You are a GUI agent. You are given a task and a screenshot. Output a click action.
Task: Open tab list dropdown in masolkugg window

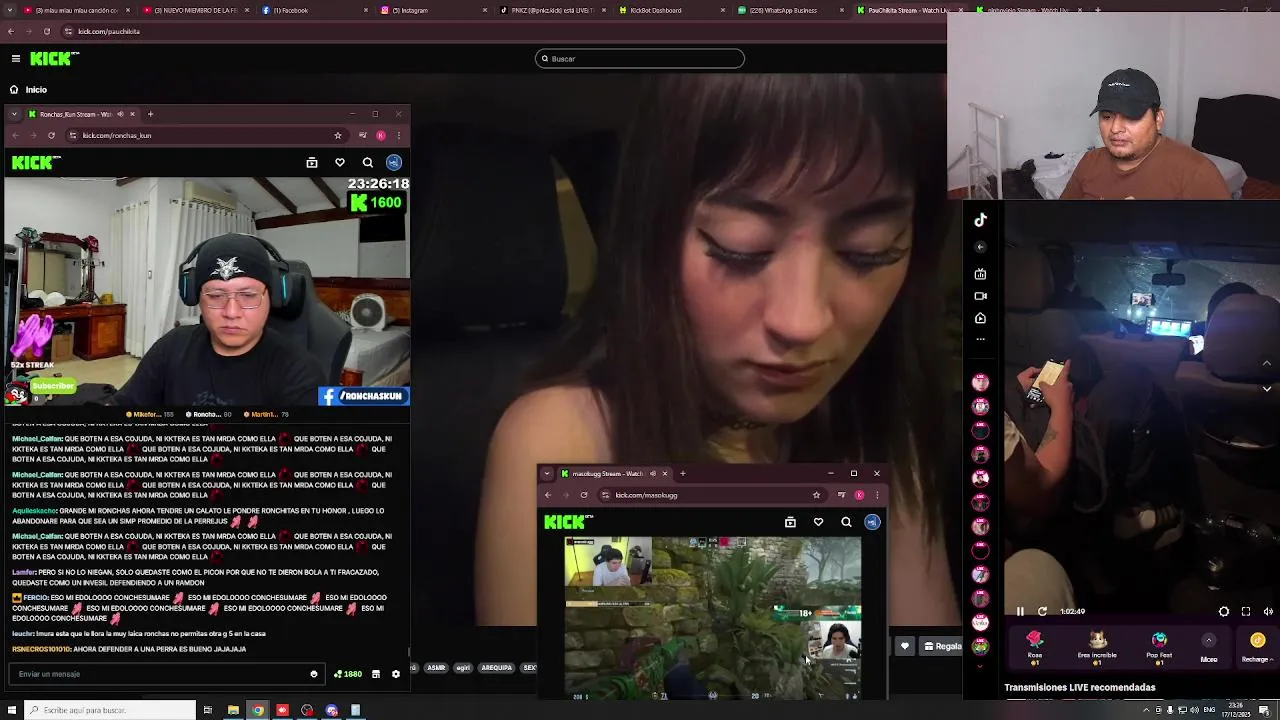pyautogui.click(x=547, y=474)
